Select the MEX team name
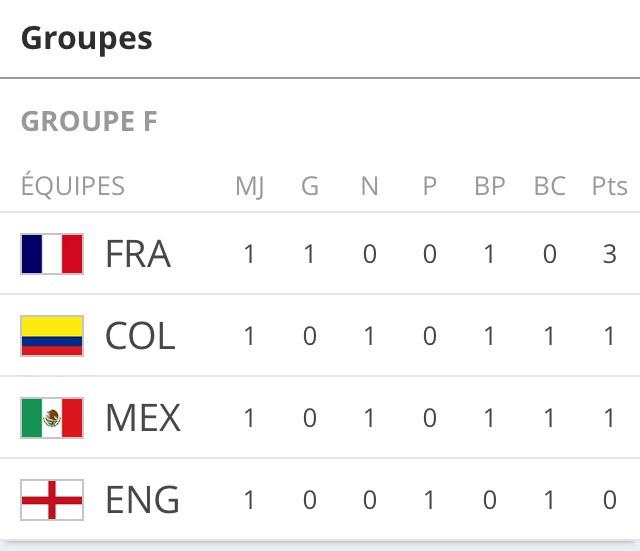The image size is (640, 551). [x=143, y=418]
